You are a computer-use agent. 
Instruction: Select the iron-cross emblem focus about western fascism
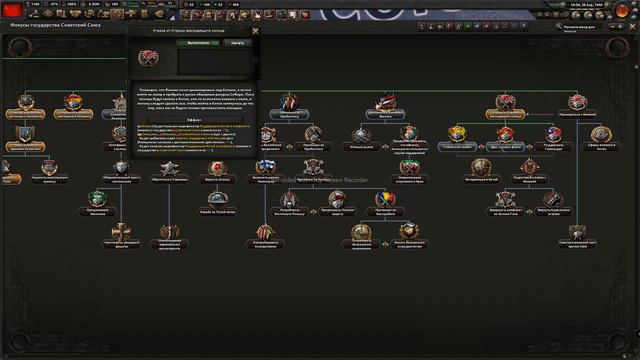121,237
